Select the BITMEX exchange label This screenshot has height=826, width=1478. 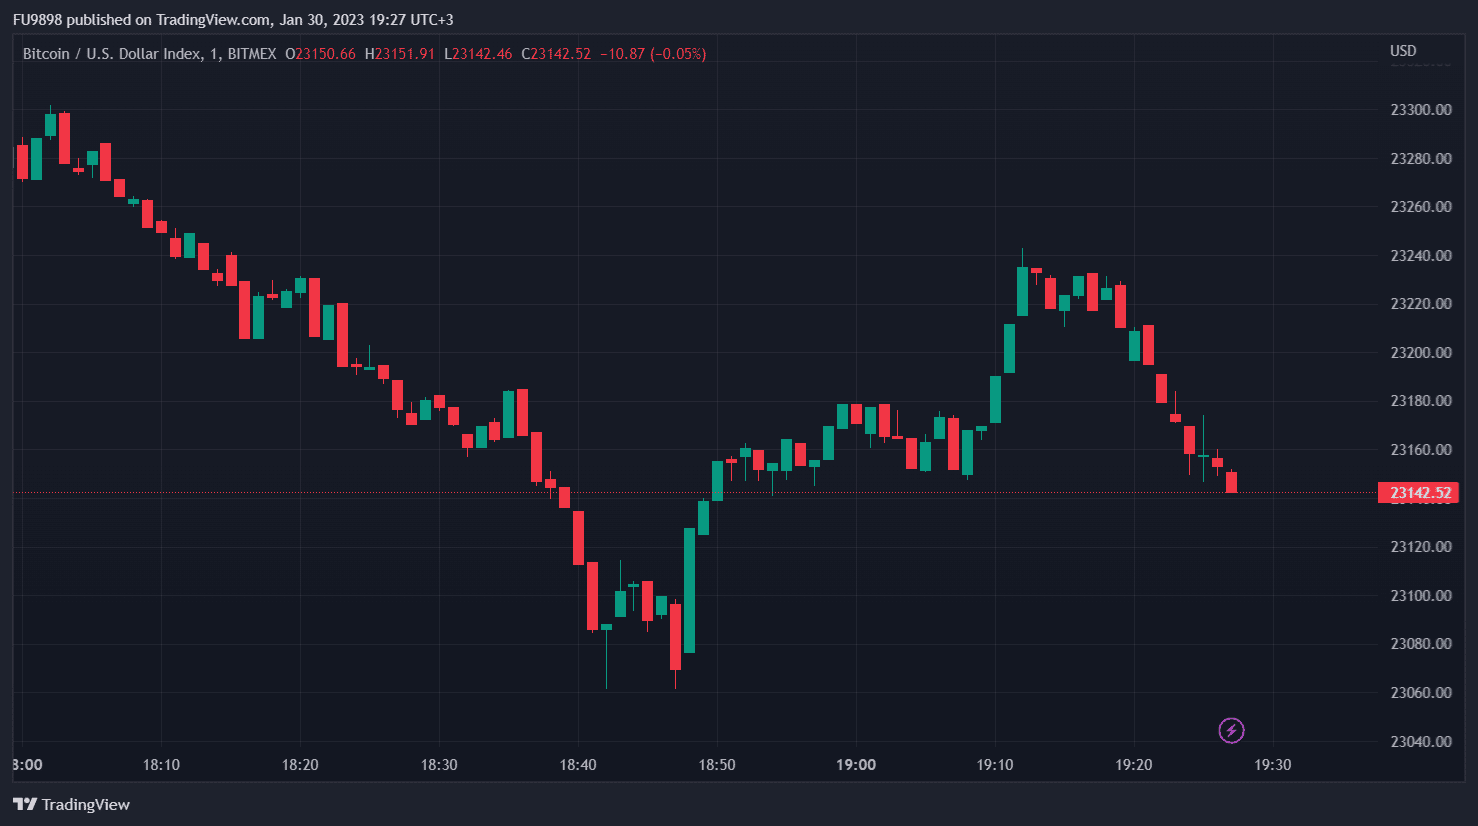click(252, 54)
